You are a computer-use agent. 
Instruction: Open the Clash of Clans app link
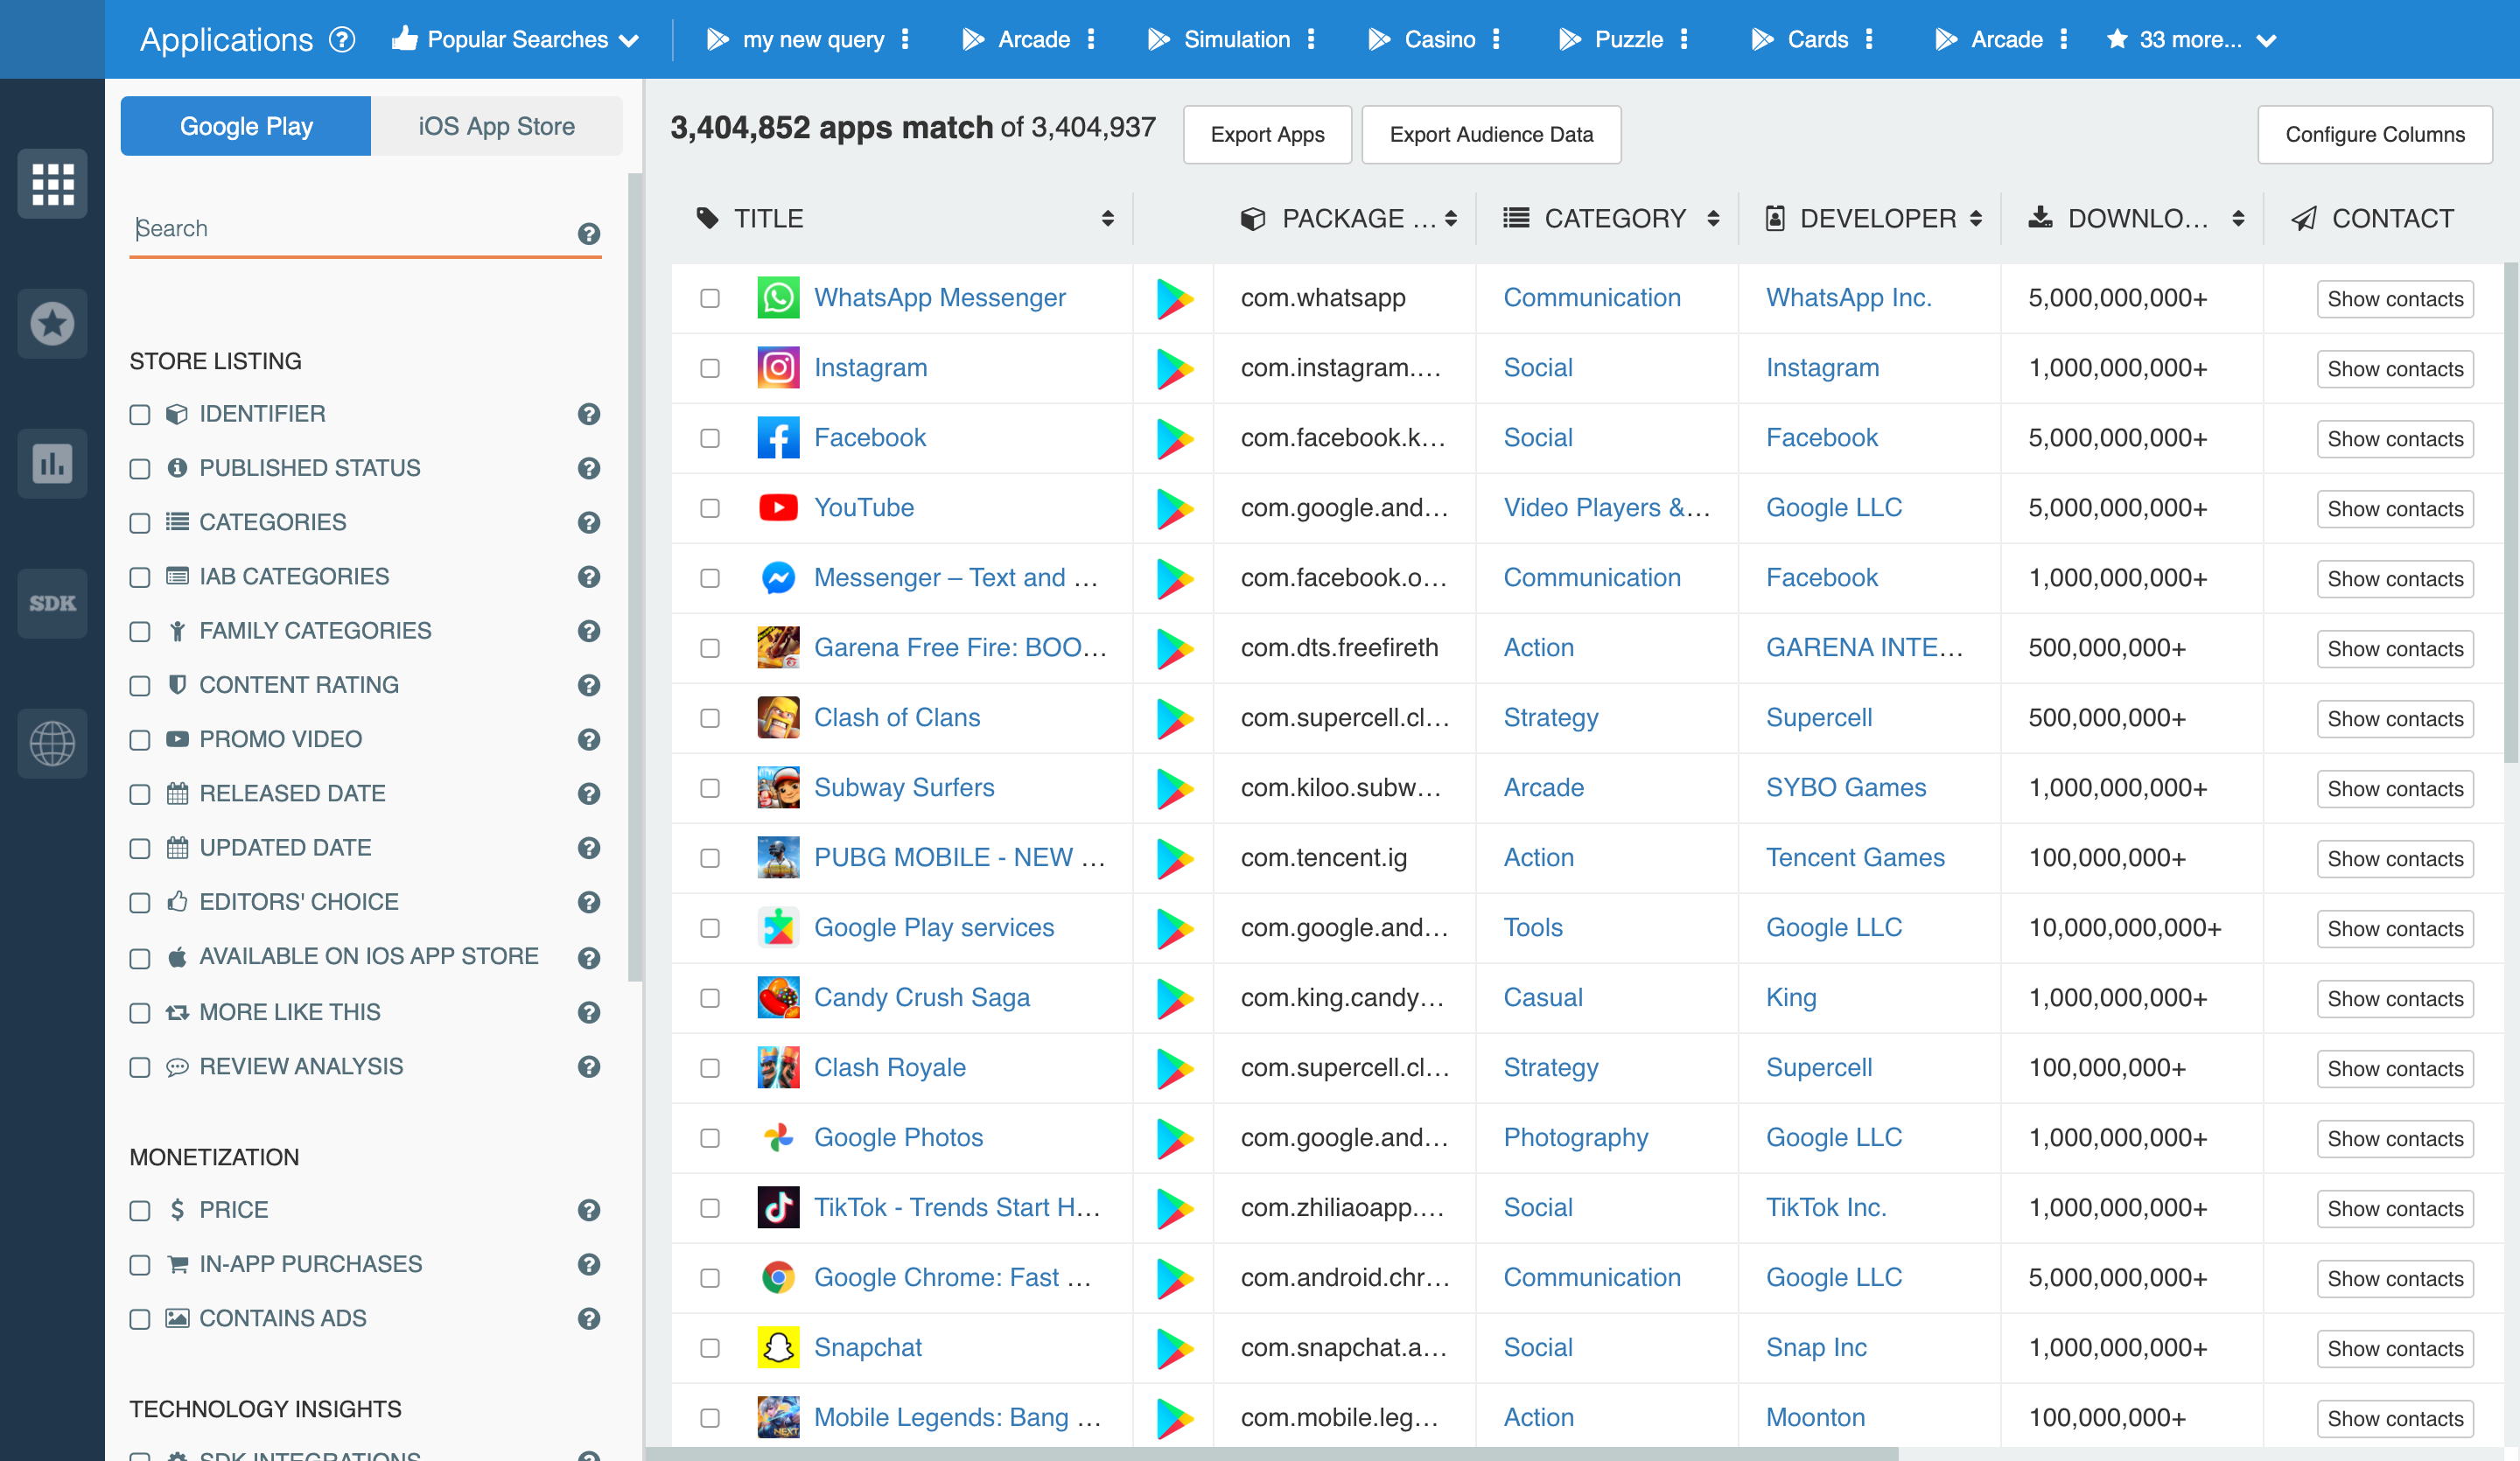896,718
